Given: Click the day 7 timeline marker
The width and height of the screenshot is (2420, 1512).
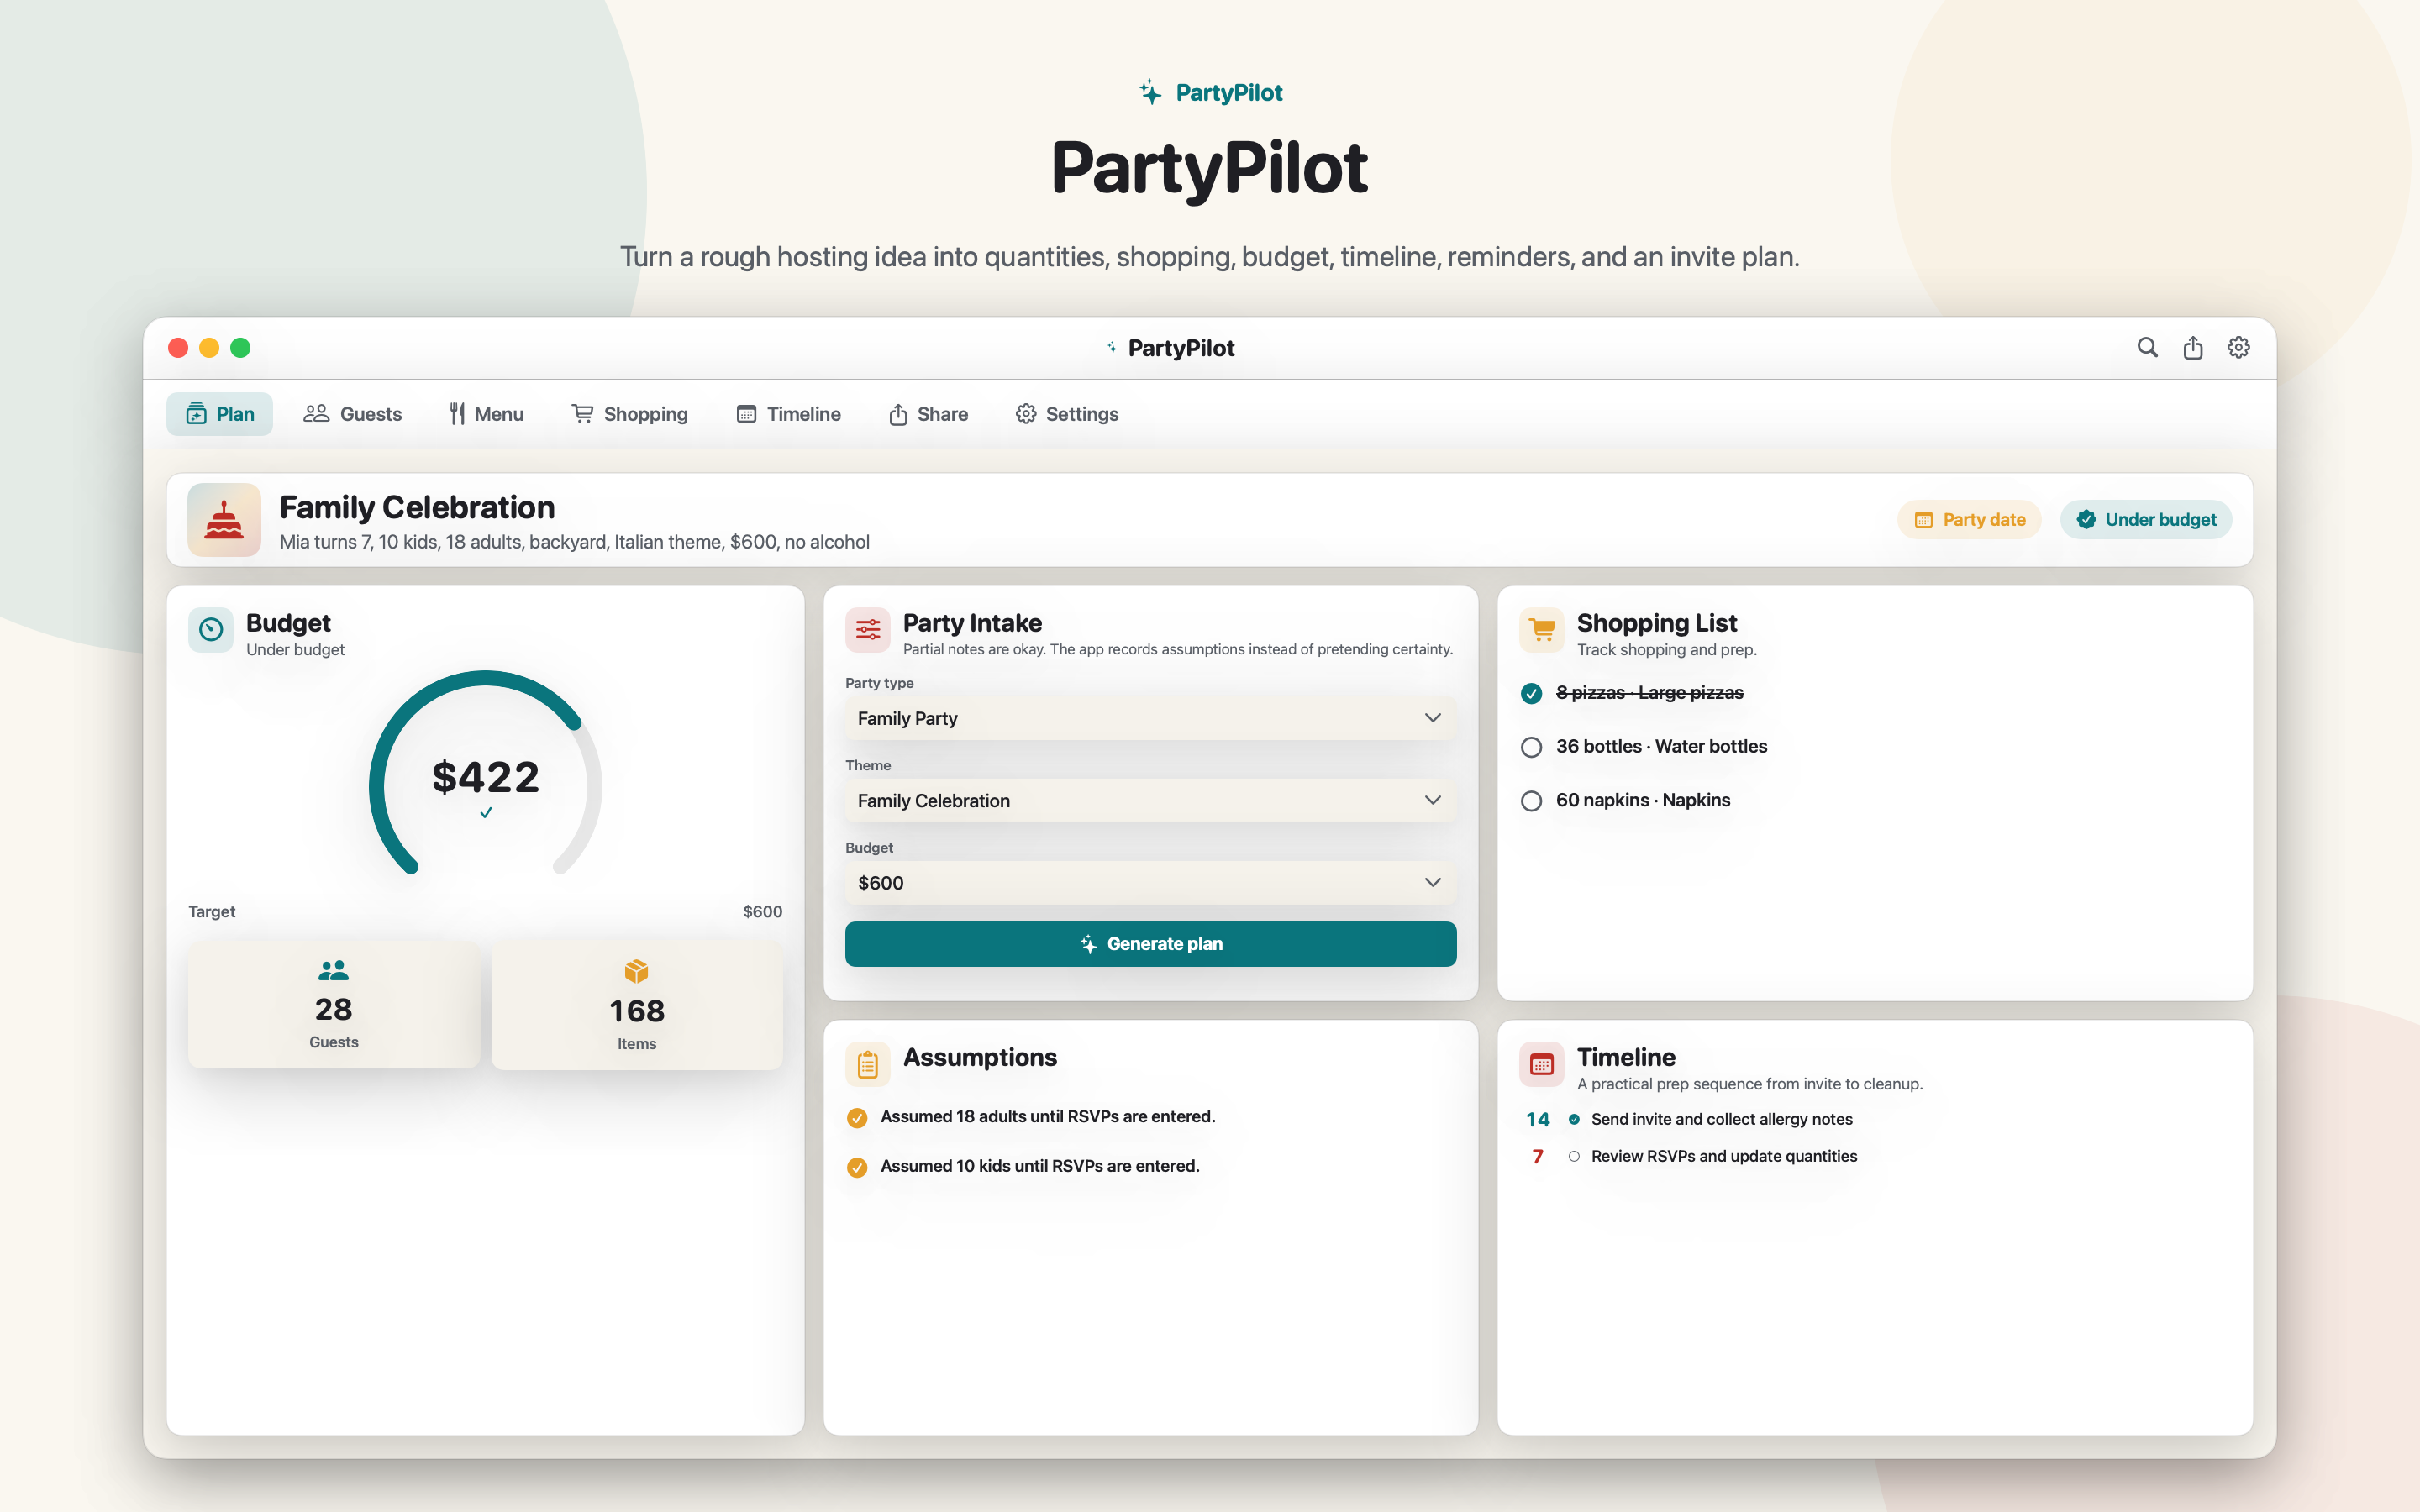Looking at the screenshot, I should (1538, 1156).
